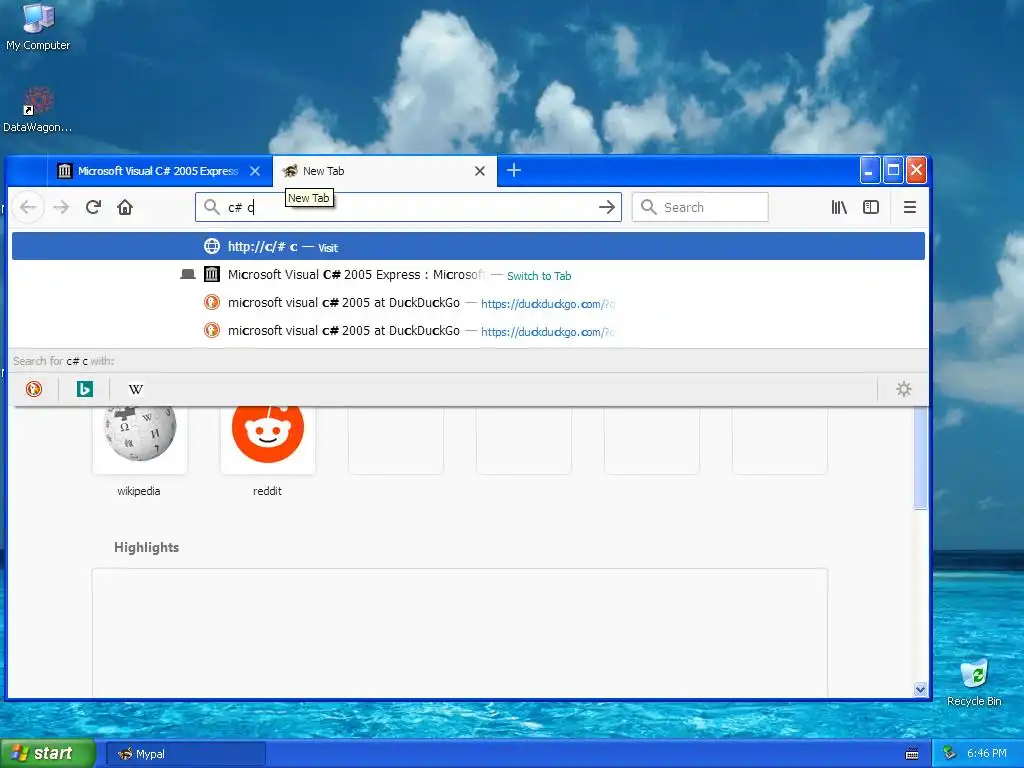
Task: Open the hamburger application menu
Action: point(910,207)
